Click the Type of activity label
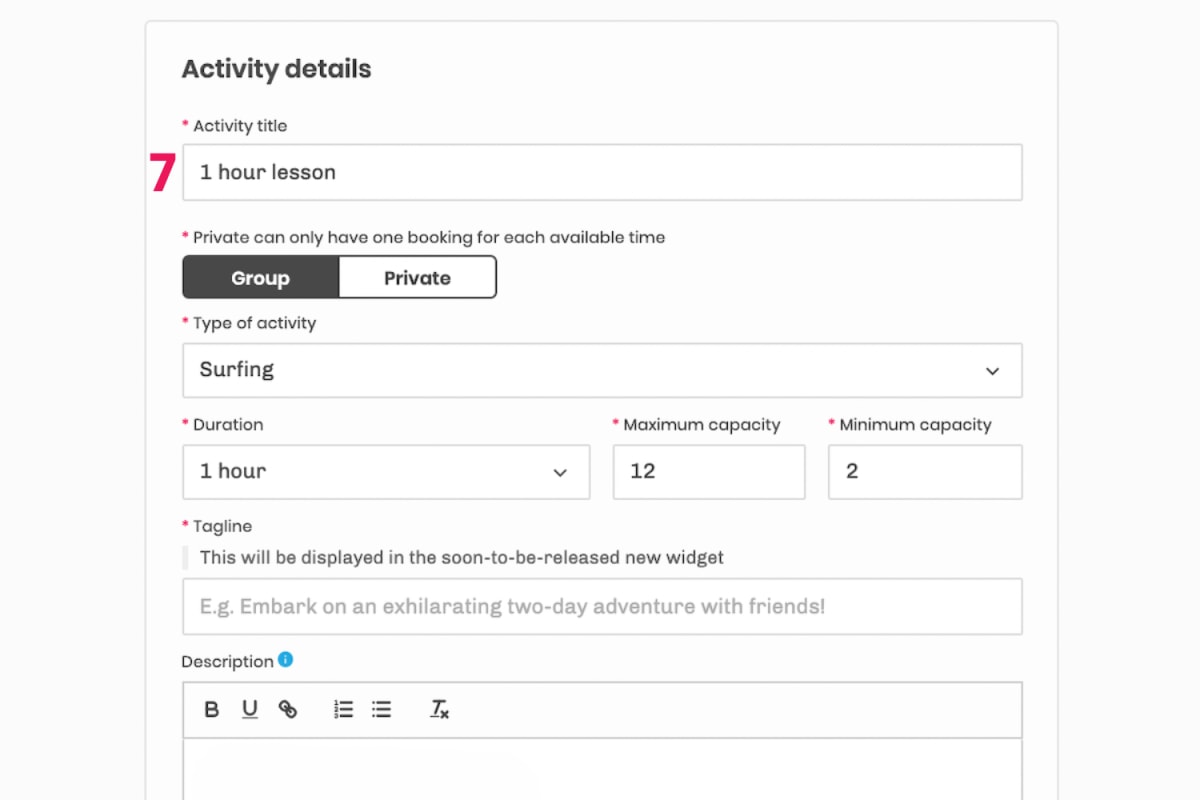 254,323
